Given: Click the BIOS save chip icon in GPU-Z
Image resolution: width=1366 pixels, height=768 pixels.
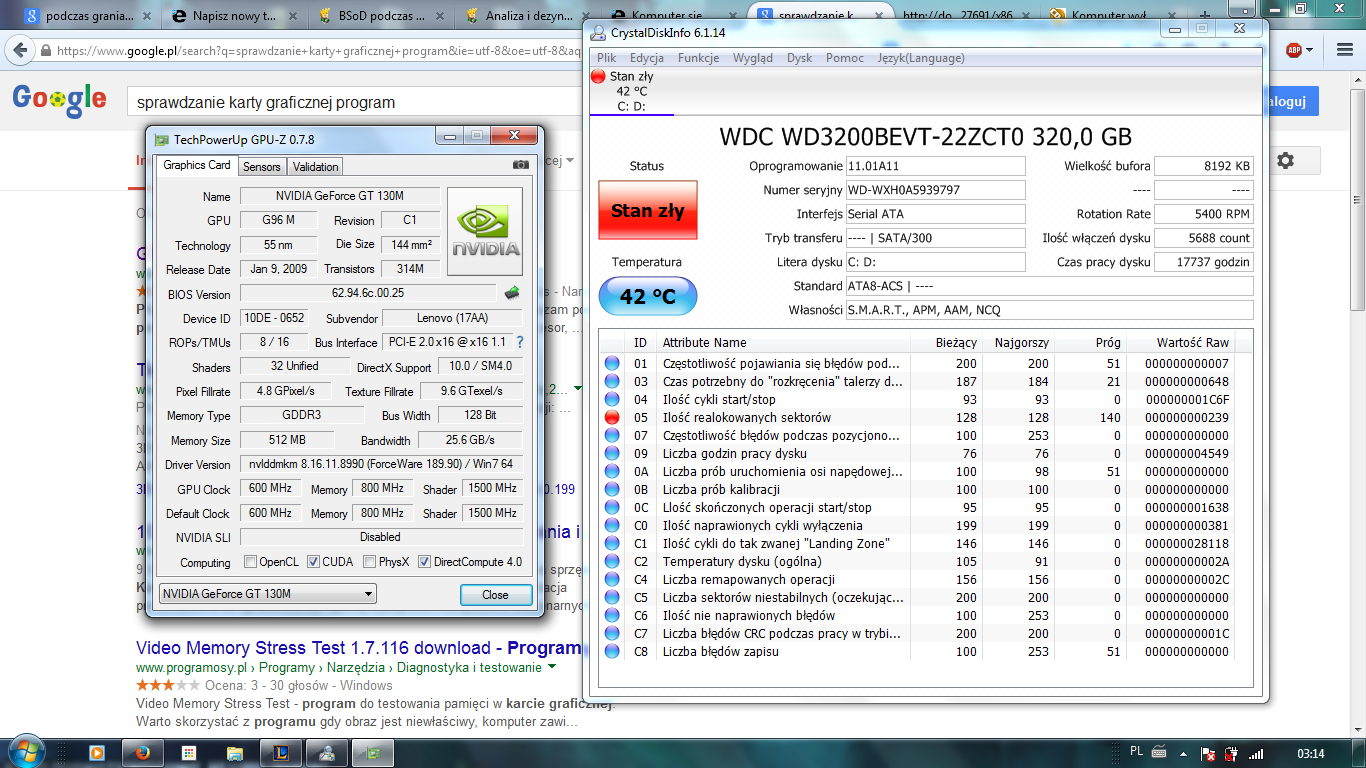Looking at the screenshot, I should [x=511, y=293].
